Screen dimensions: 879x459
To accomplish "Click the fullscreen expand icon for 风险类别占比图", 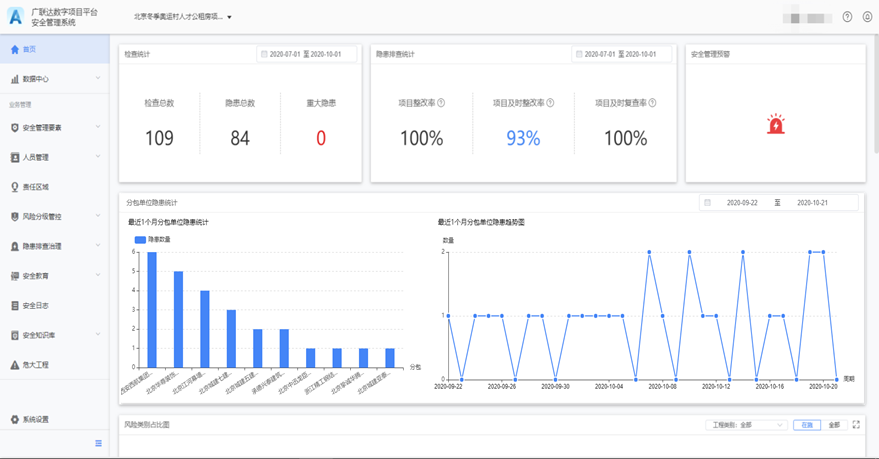I will pyautogui.click(x=856, y=425).
